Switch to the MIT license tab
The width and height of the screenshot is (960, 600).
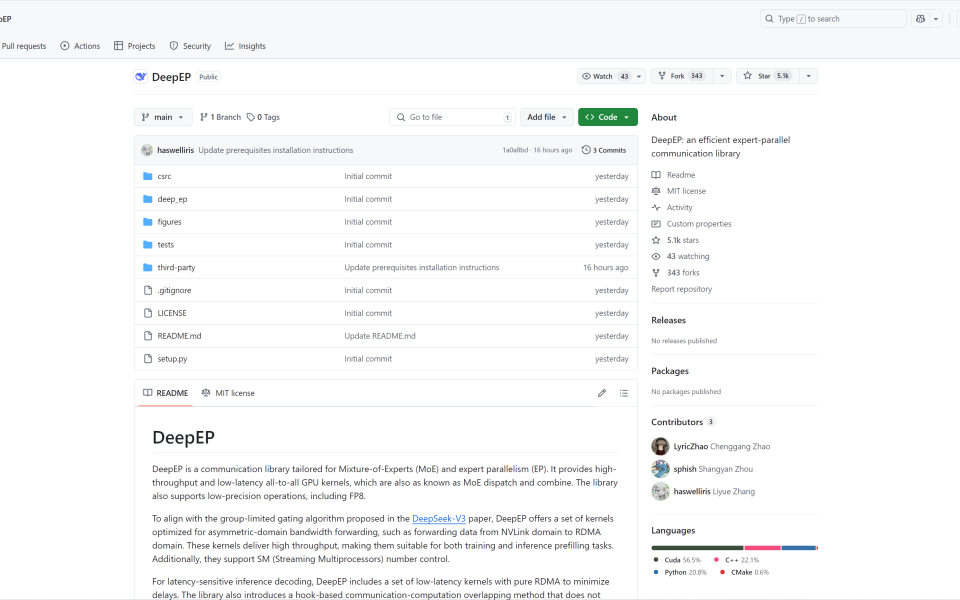click(x=228, y=393)
